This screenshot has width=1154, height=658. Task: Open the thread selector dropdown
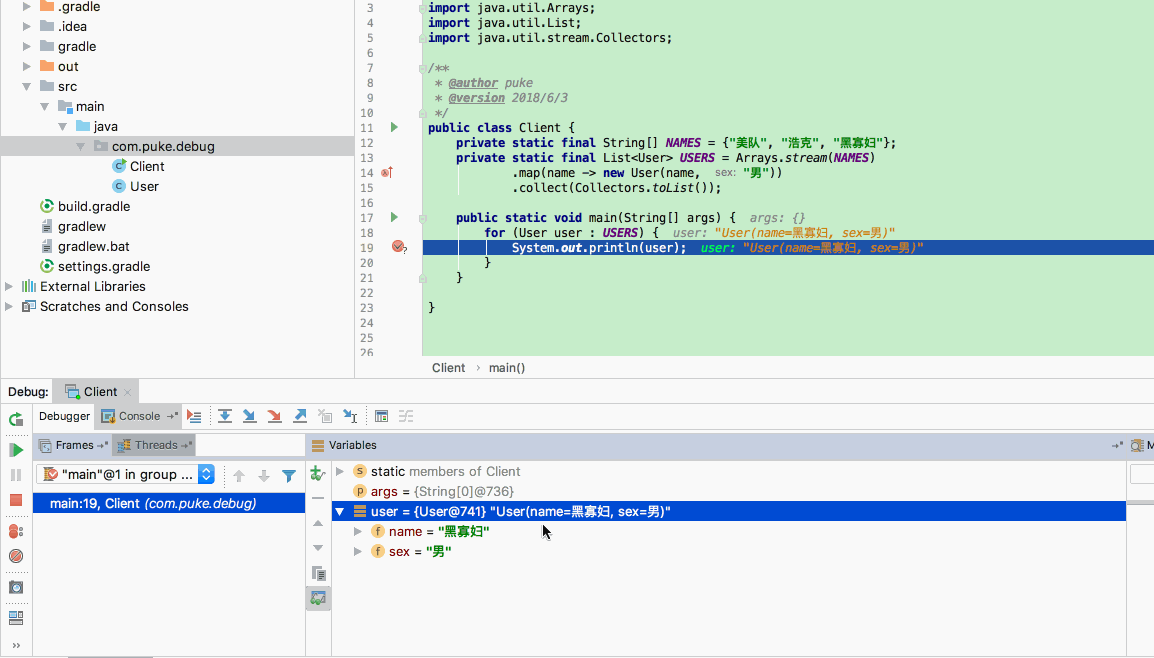[x=206, y=474]
